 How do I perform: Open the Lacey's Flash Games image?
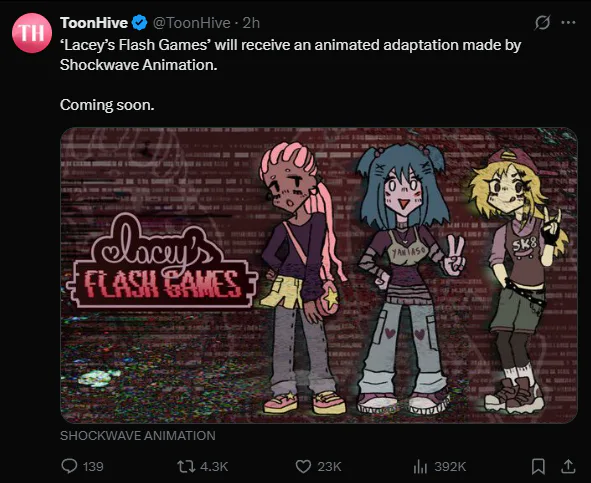click(319, 275)
